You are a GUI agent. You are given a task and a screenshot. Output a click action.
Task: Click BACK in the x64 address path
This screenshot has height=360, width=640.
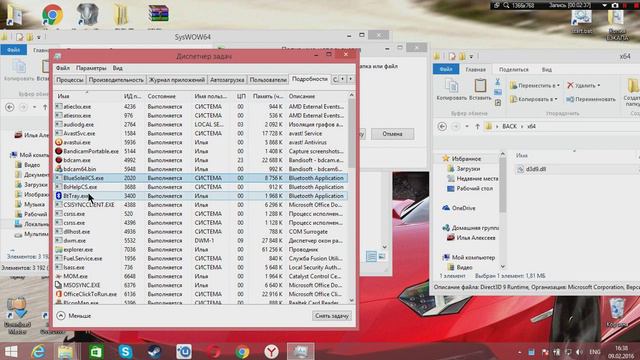tap(509, 127)
